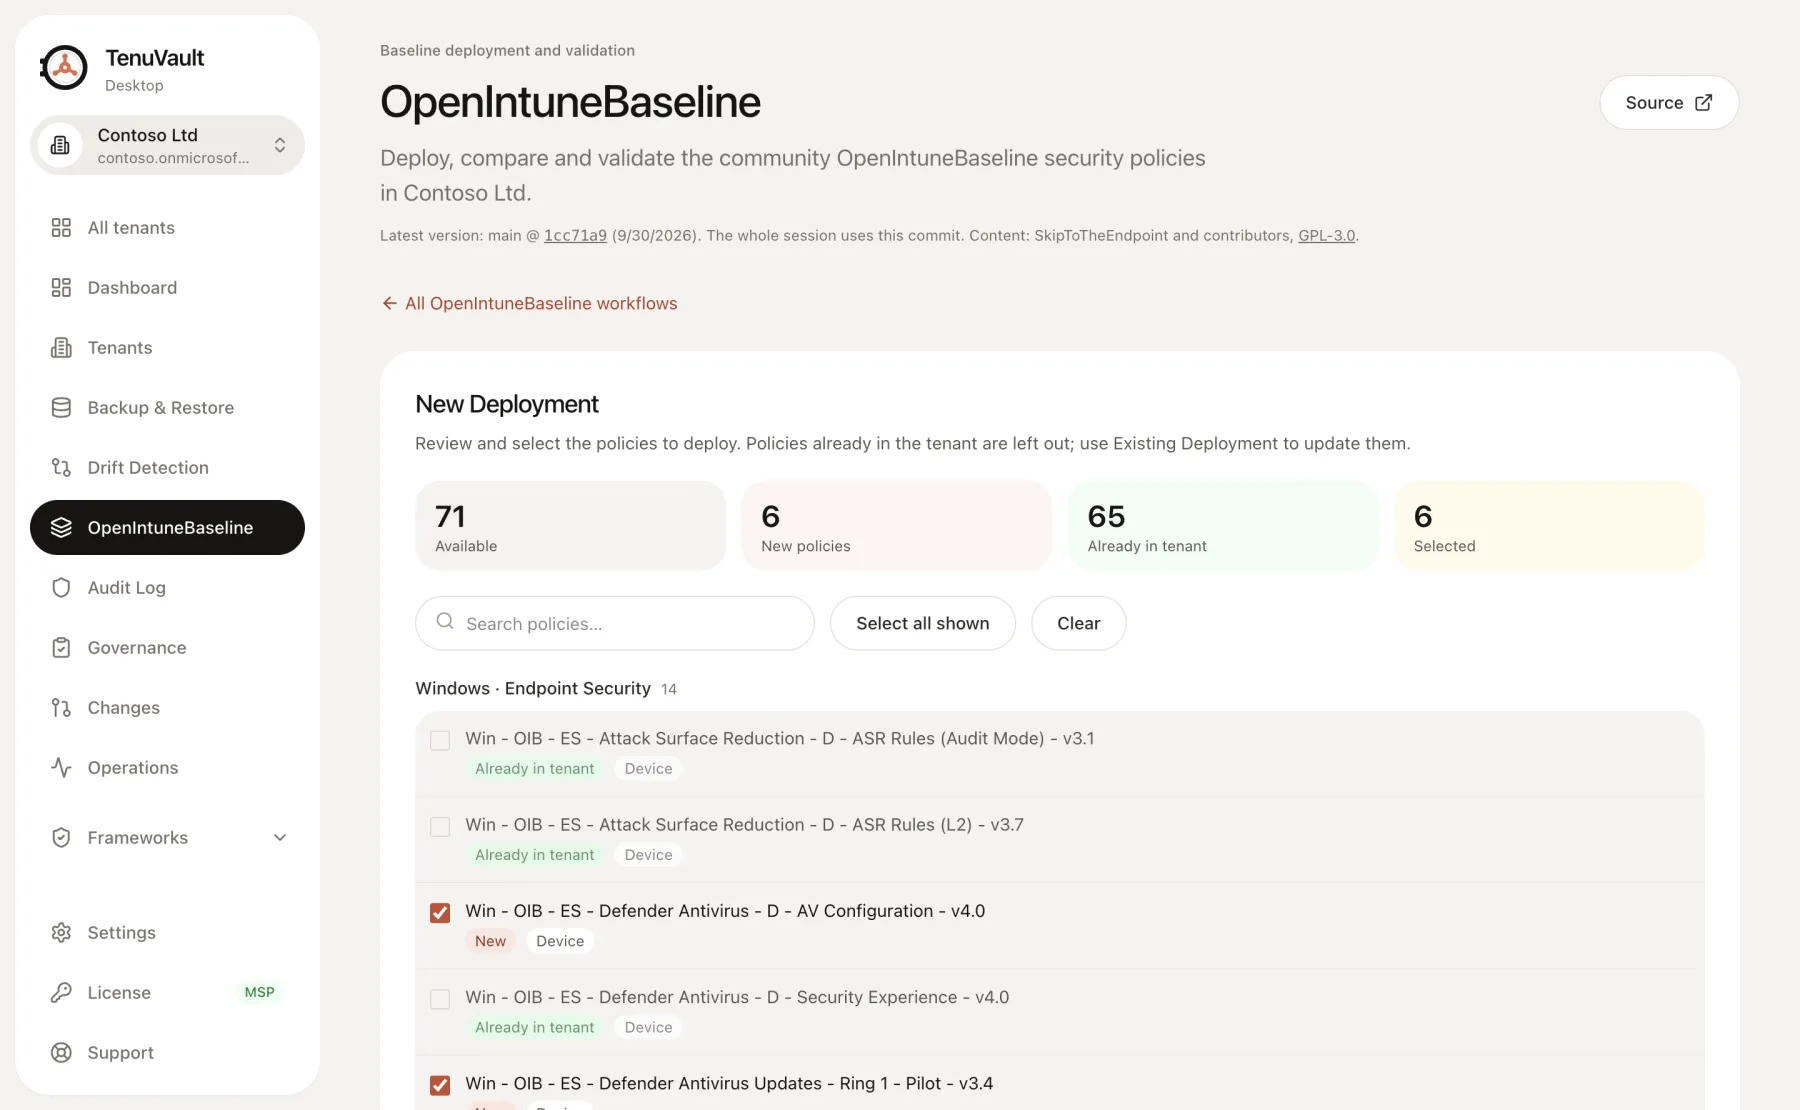The height and width of the screenshot is (1110, 1800).
Task: Click the Operations activity pulse icon
Action: click(61, 768)
